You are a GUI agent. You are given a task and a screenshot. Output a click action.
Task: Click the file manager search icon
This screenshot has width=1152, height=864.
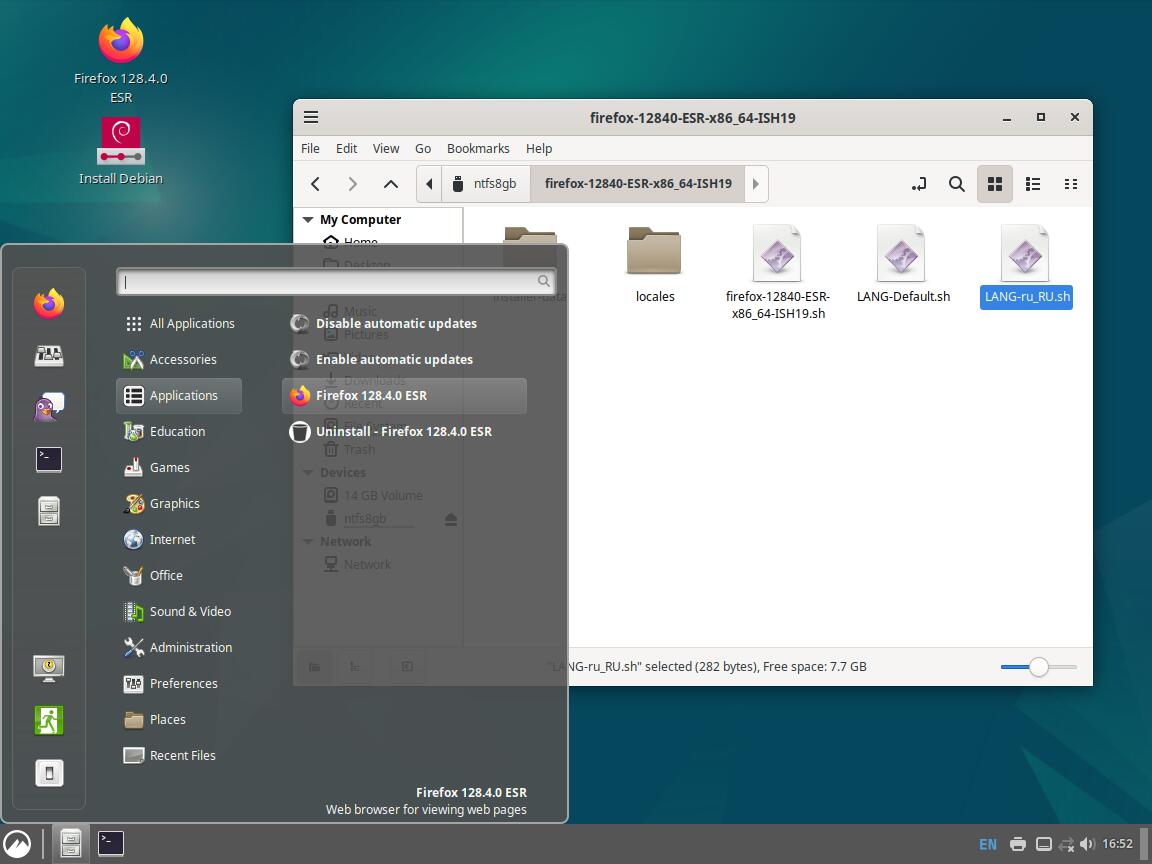pos(957,184)
